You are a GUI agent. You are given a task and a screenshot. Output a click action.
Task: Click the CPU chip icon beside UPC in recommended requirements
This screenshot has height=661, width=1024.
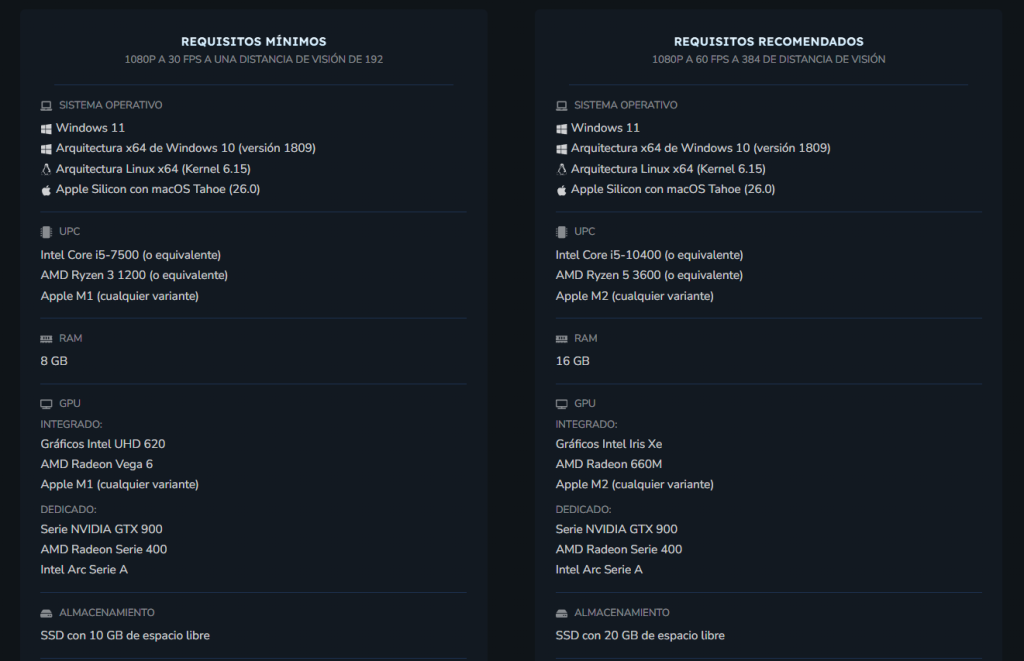click(x=561, y=232)
